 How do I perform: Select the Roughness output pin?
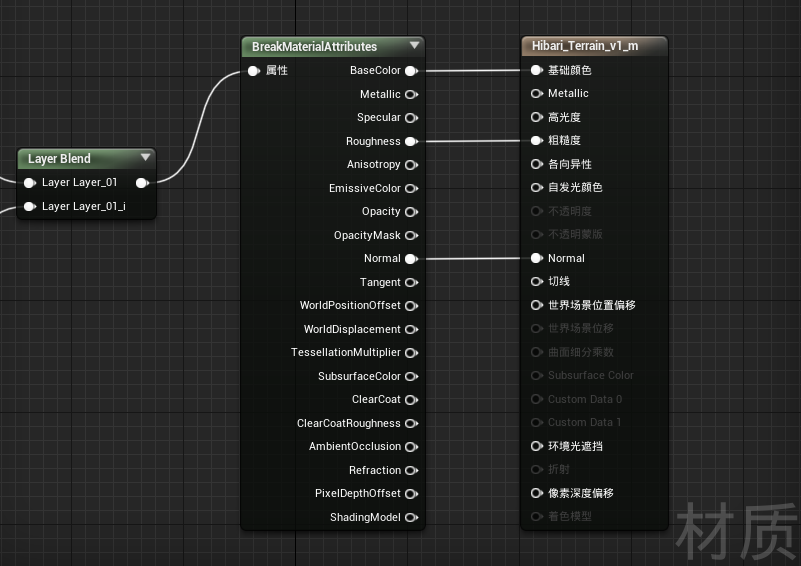tap(412, 142)
